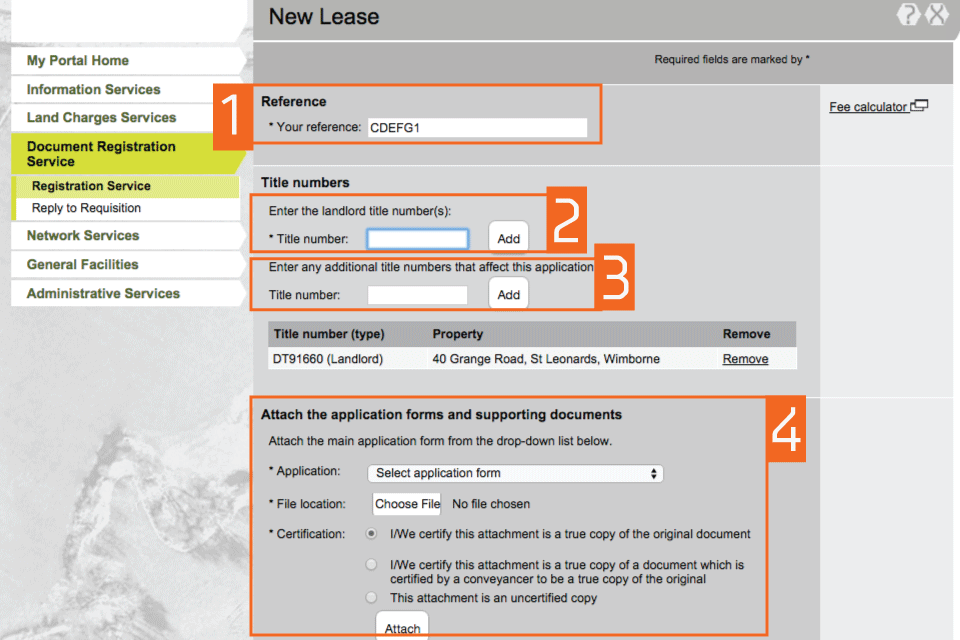Choose the uncertified copy radio option

coord(372,598)
